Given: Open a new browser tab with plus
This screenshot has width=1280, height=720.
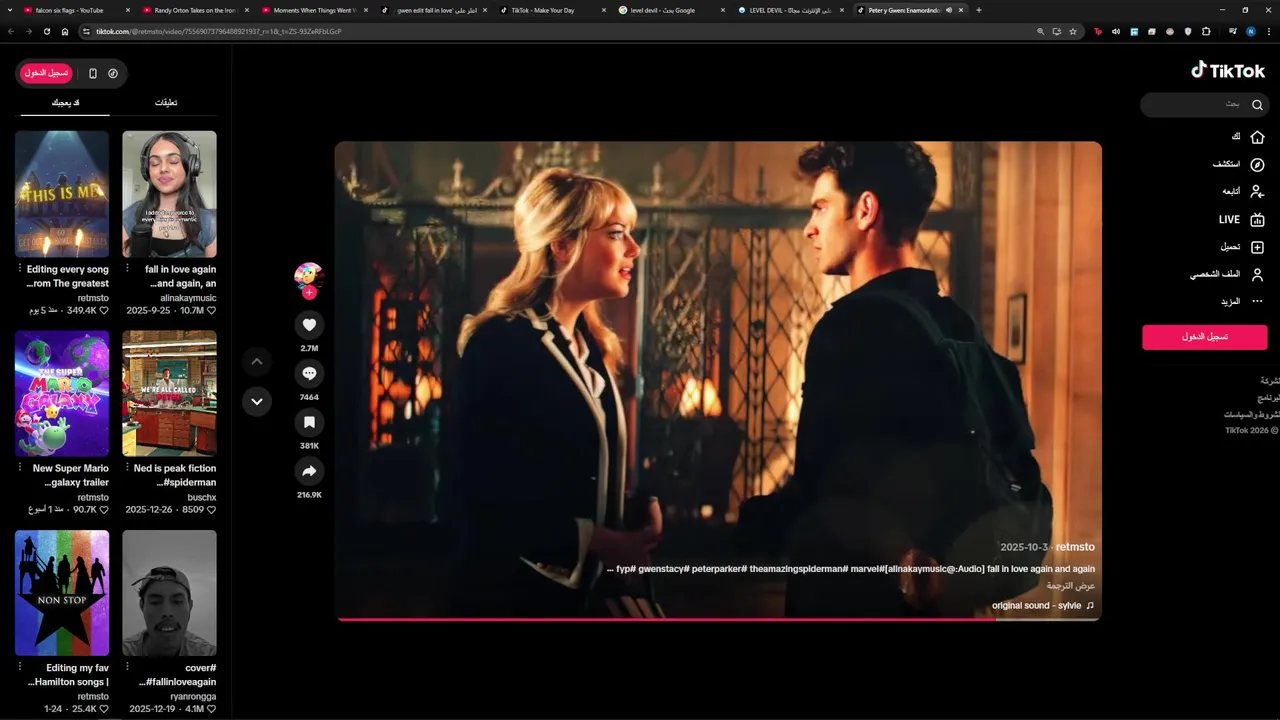Looking at the screenshot, I should tap(978, 10).
